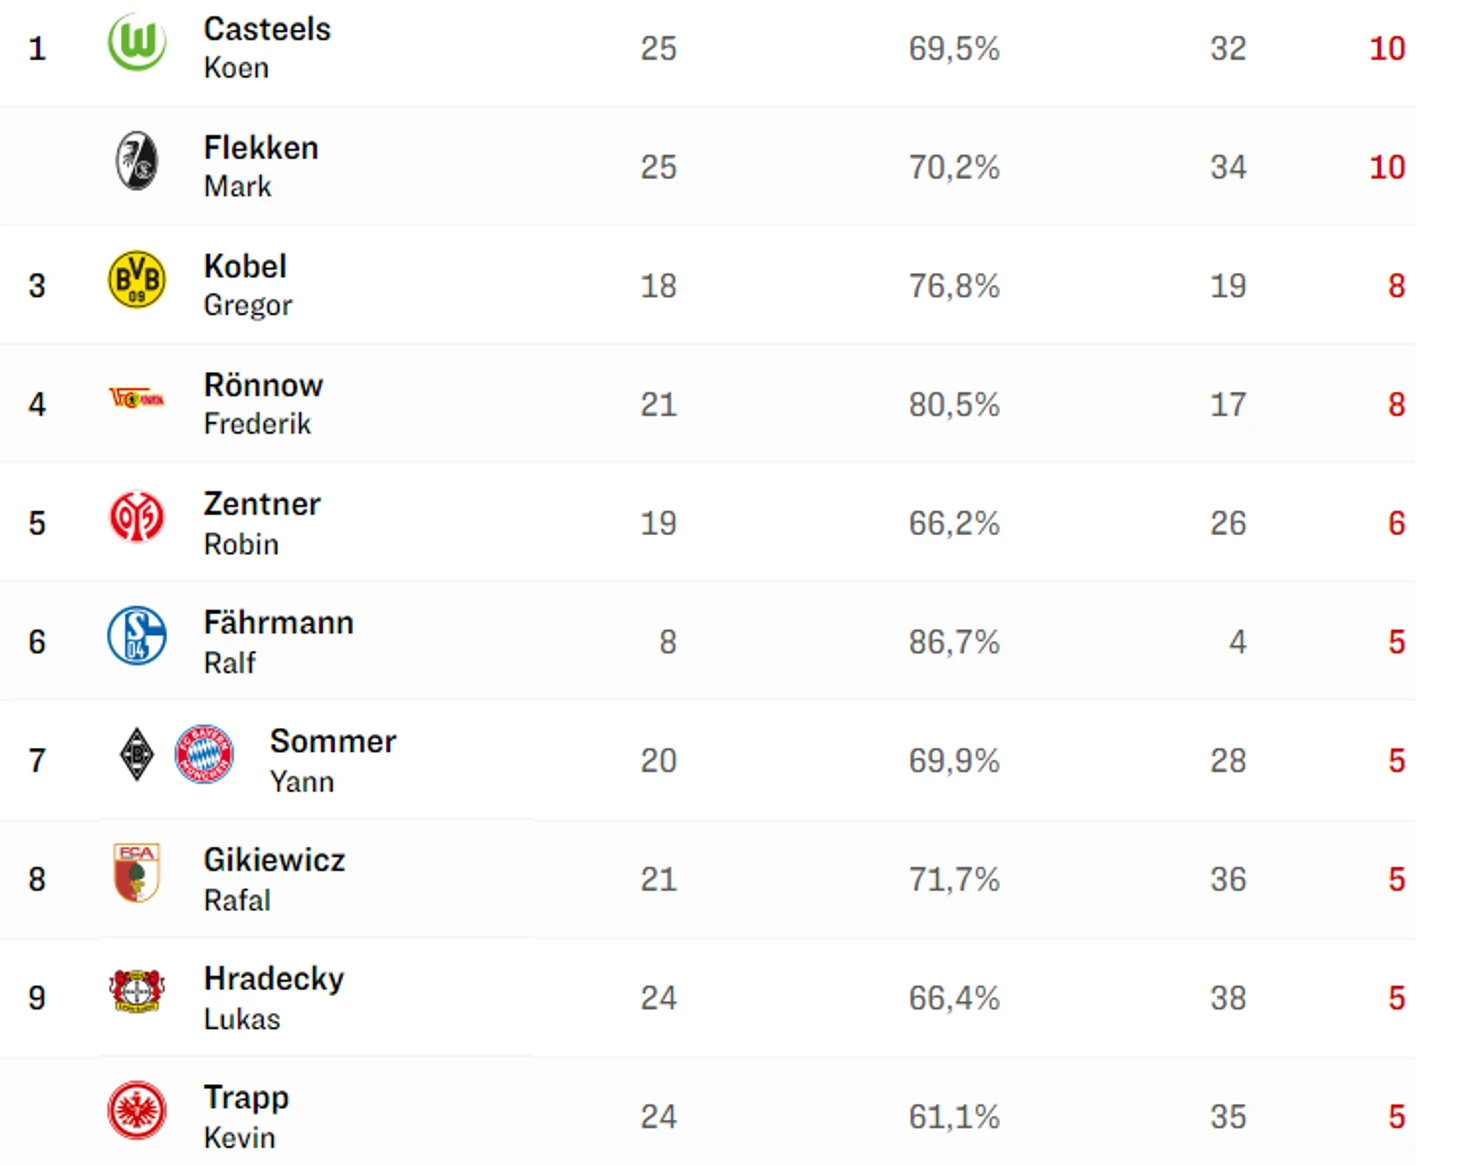The image size is (1460, 1165).
Task: Click the FC Bayern München logo
Action: click(x=204, y=754)
